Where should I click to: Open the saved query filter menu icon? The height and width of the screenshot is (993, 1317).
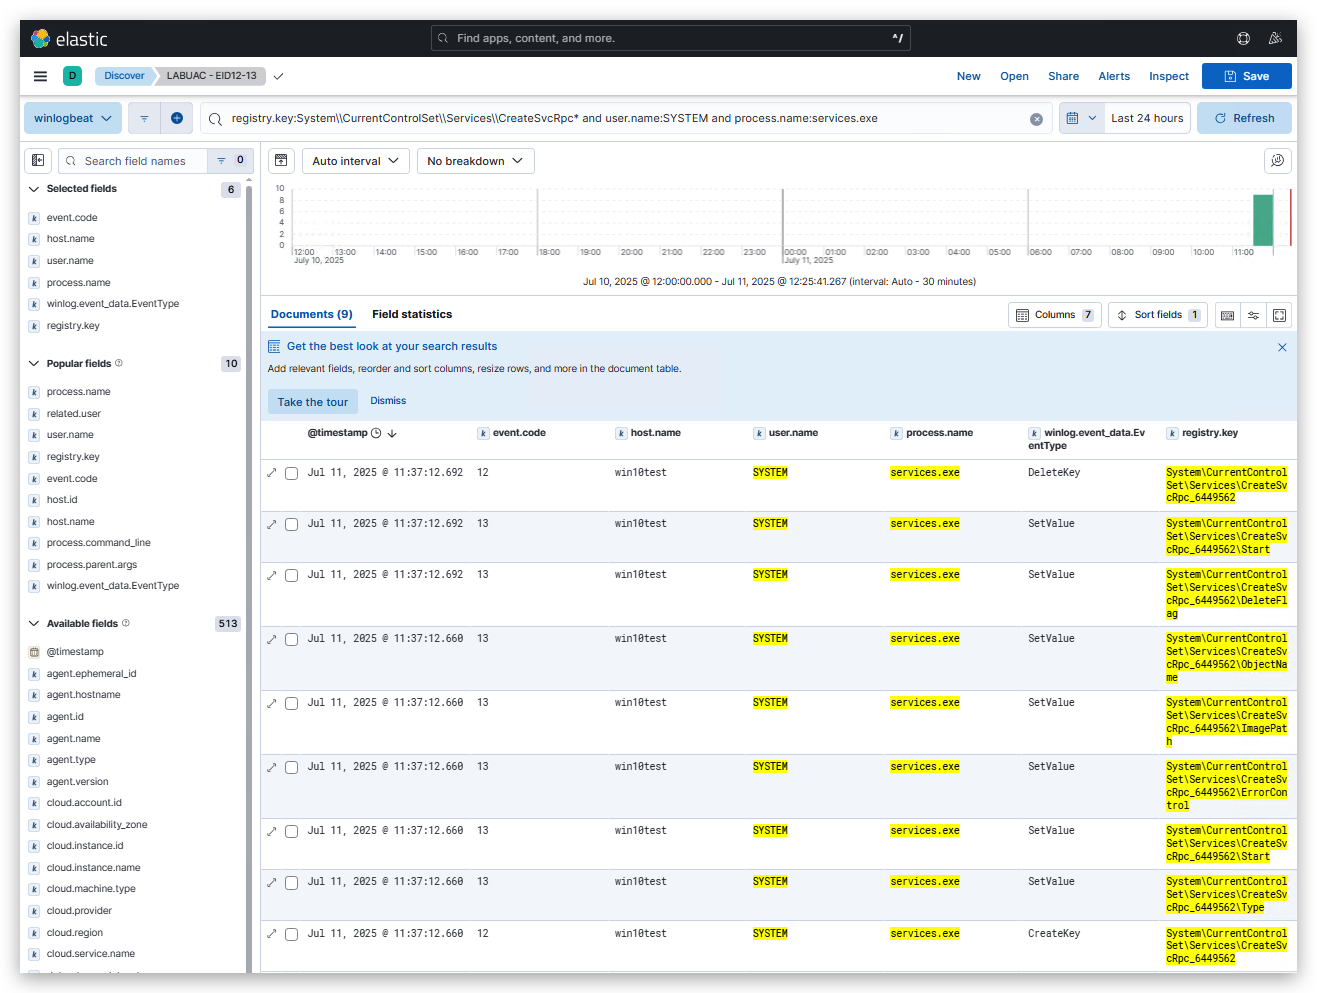[x=144, y=118]
